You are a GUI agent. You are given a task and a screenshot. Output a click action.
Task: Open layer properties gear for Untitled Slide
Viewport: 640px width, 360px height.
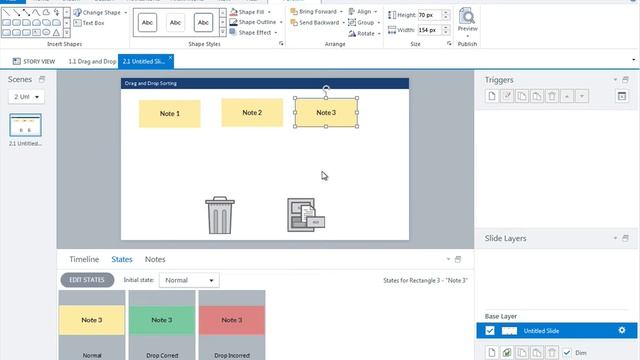(x=622, y=330)
